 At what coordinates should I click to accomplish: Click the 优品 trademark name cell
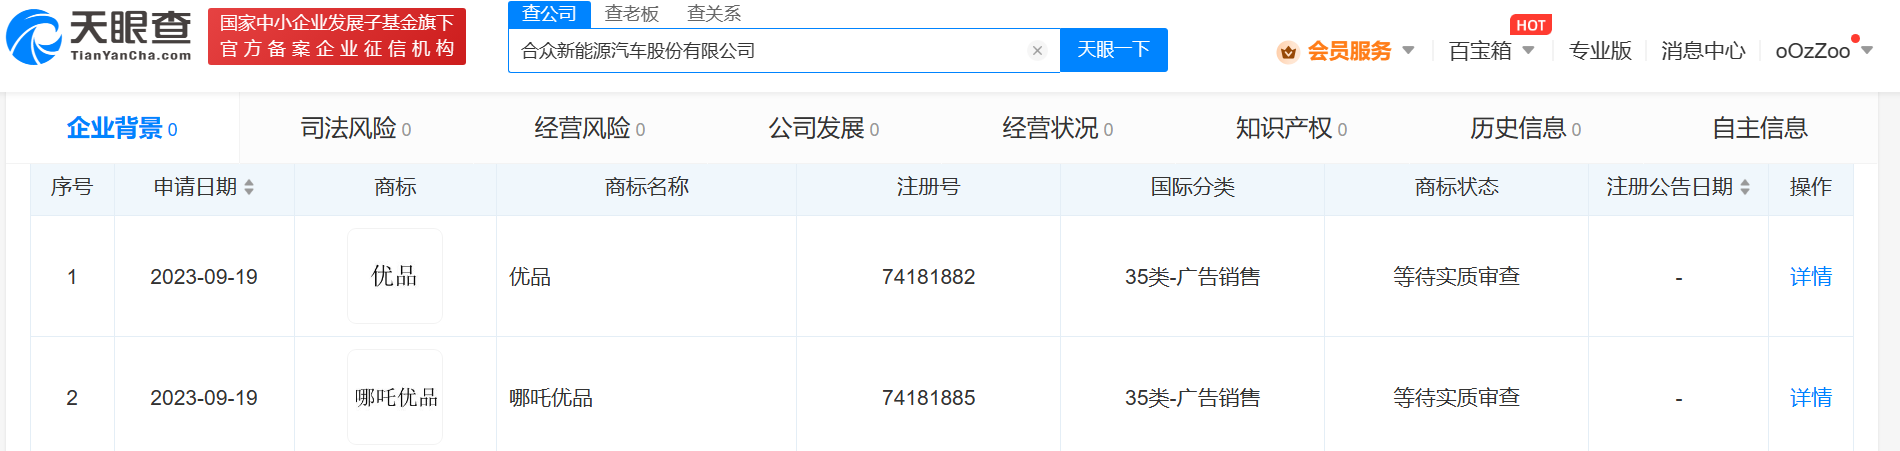[530, 276]
